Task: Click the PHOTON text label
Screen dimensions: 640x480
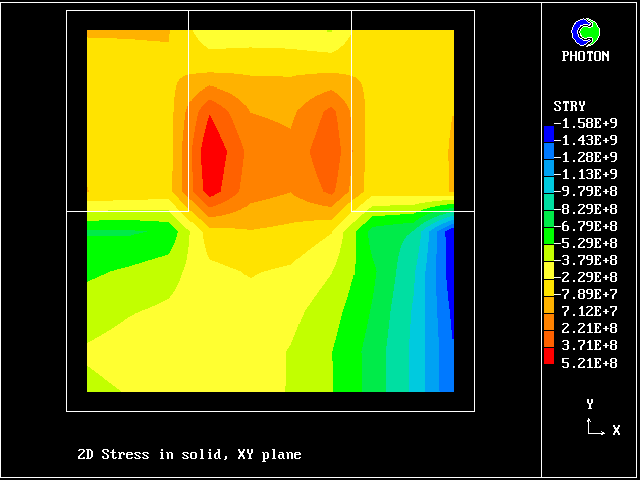Action: tap(585, 57)
